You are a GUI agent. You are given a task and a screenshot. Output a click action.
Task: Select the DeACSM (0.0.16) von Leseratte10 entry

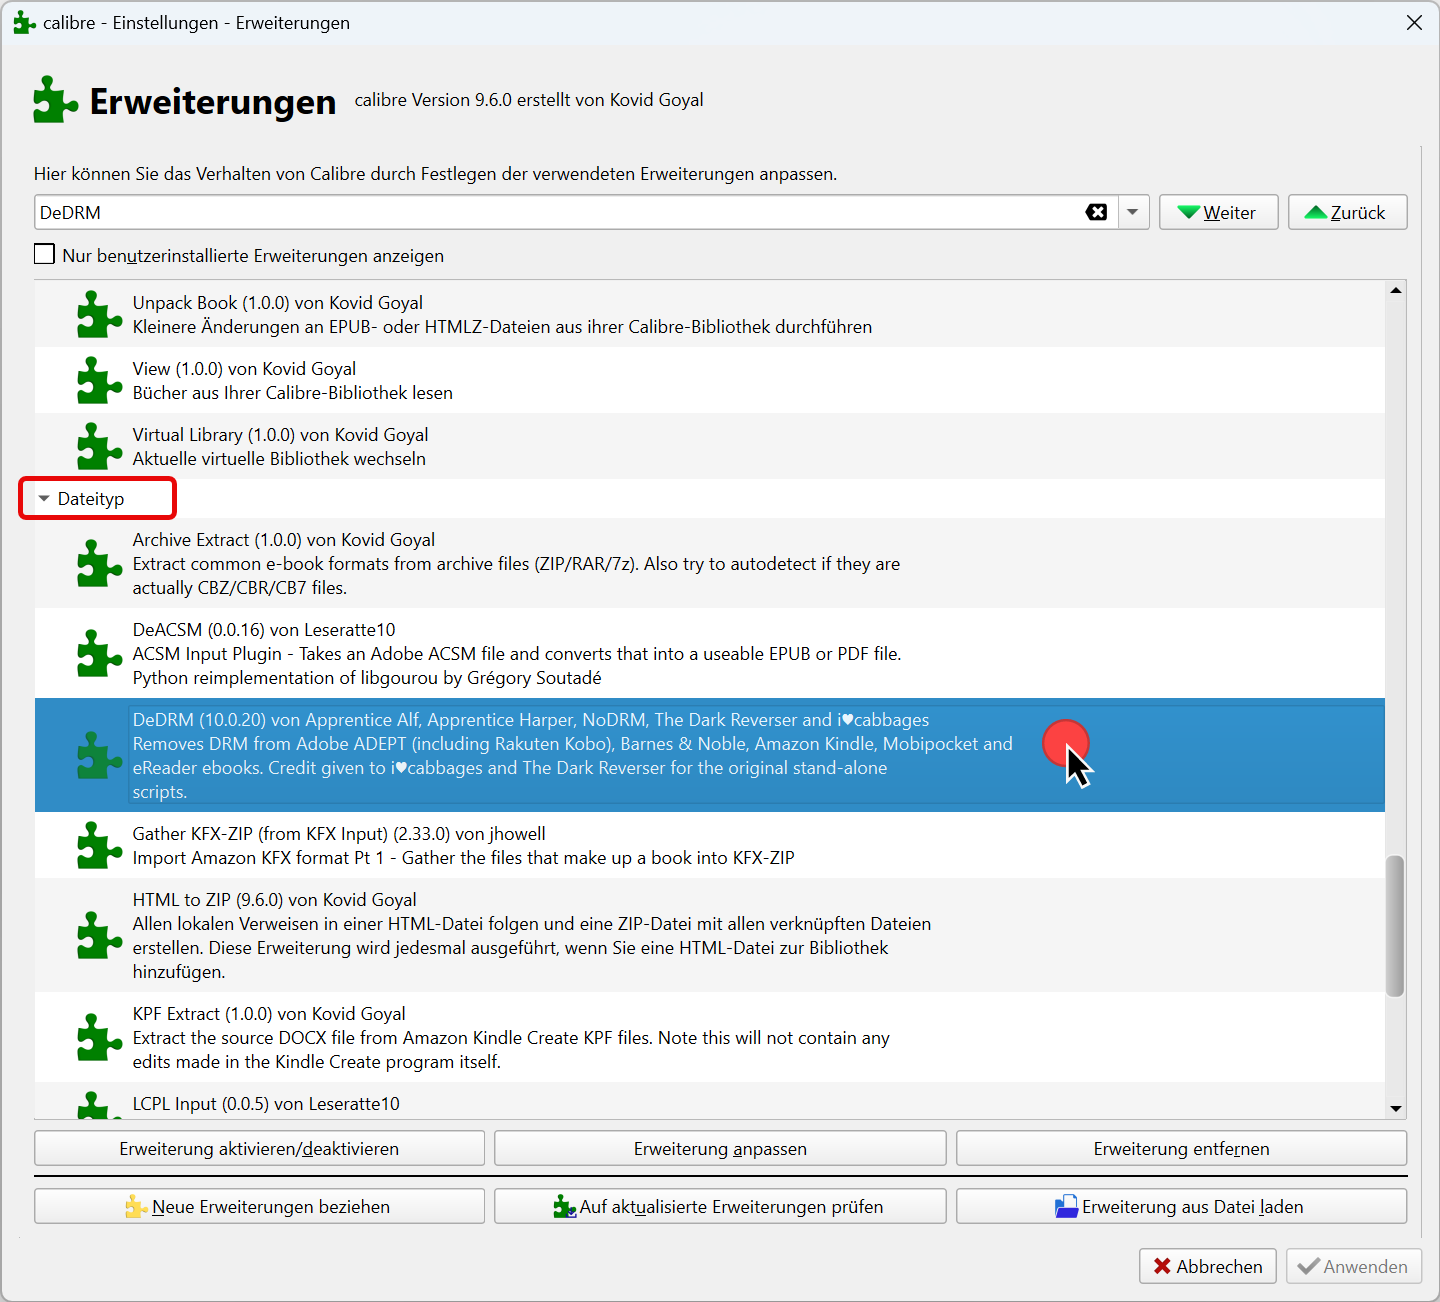tap(710, 653)
